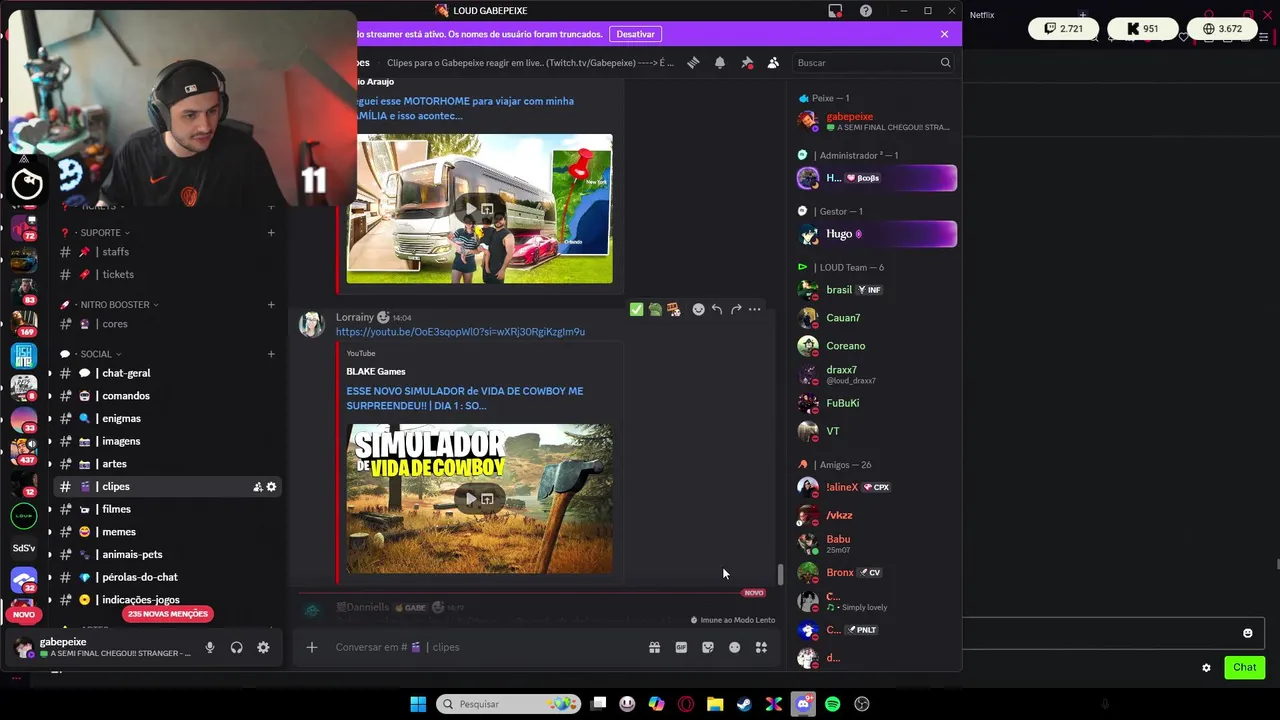
Task: Open the cowboy simulator video title link
Action: 465,398
